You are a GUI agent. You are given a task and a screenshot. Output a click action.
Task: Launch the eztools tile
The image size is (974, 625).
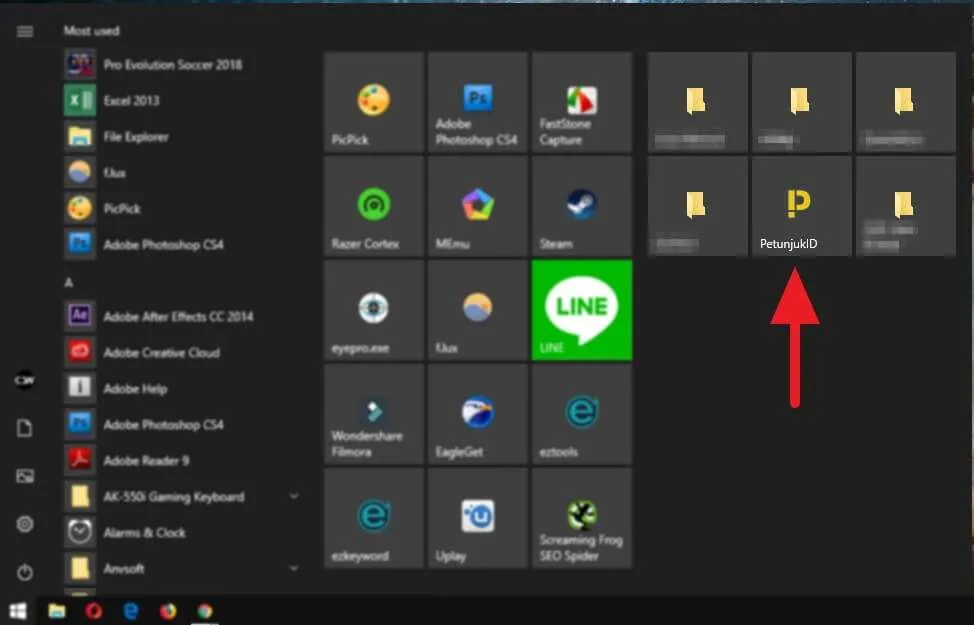tap(582, 414)
